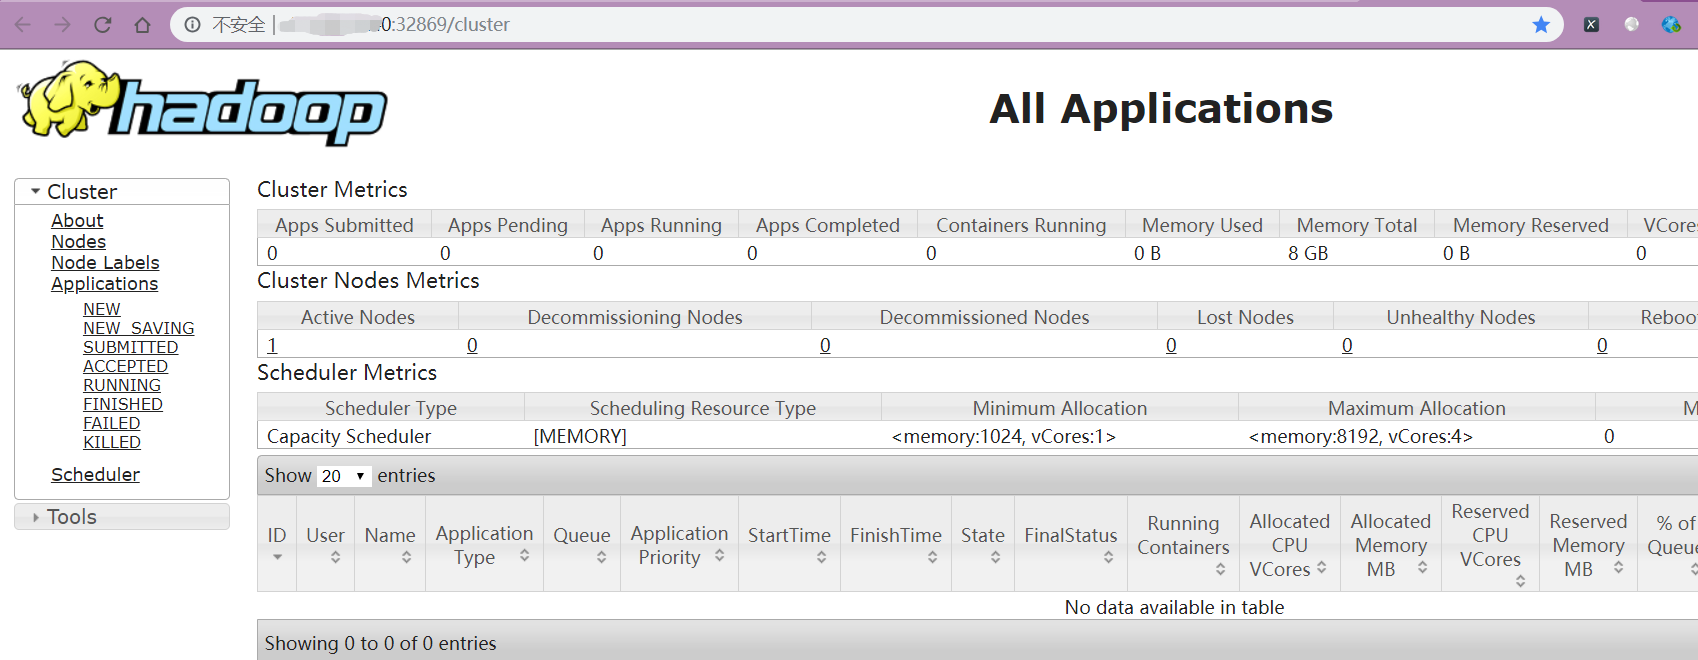This screenshot has width=1698, height=660.
Task: Select 'Showing 0 to 0 of 0 entries' text
Action: pyautogui.click(x=380, y=643)
